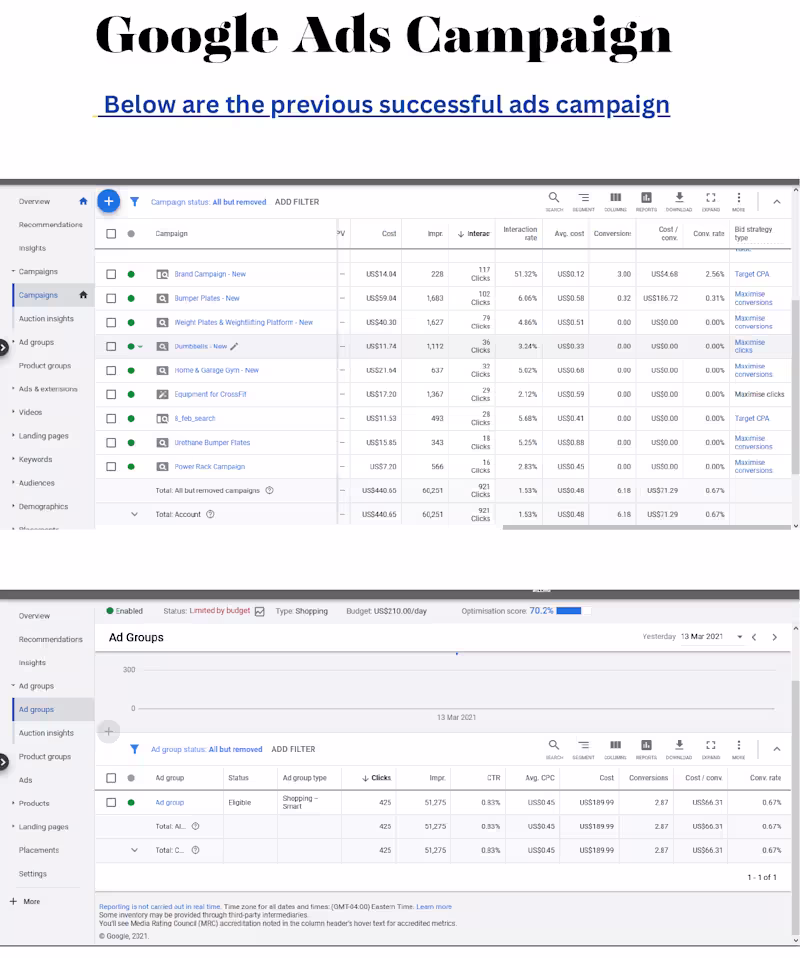Open the Urethane Bumper Plates campaign link

(212, 442)
